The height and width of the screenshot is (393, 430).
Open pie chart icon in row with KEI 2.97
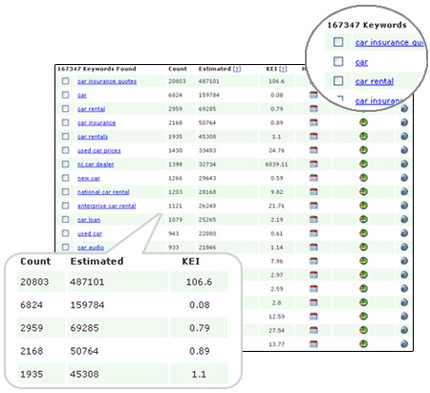pos(363,275)
